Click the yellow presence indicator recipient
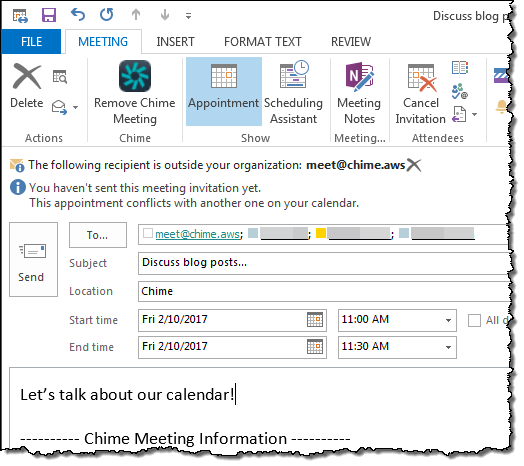 tap(321, 233)
